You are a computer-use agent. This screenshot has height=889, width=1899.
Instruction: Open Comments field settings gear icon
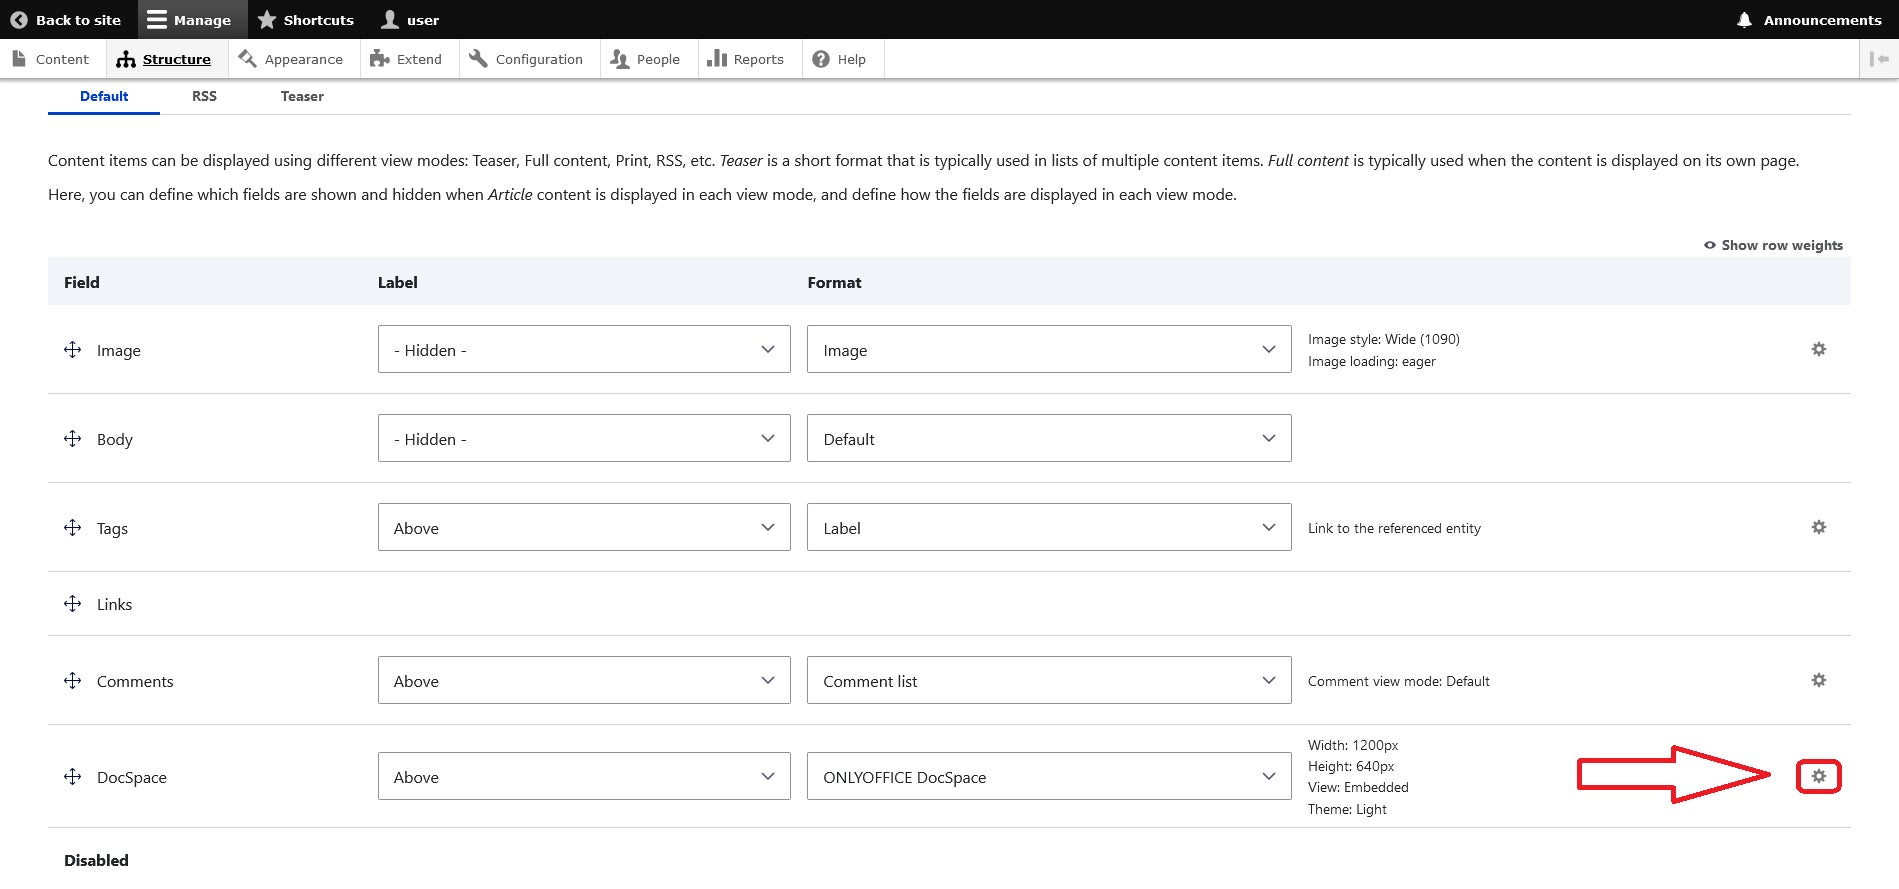[1818, 680]
